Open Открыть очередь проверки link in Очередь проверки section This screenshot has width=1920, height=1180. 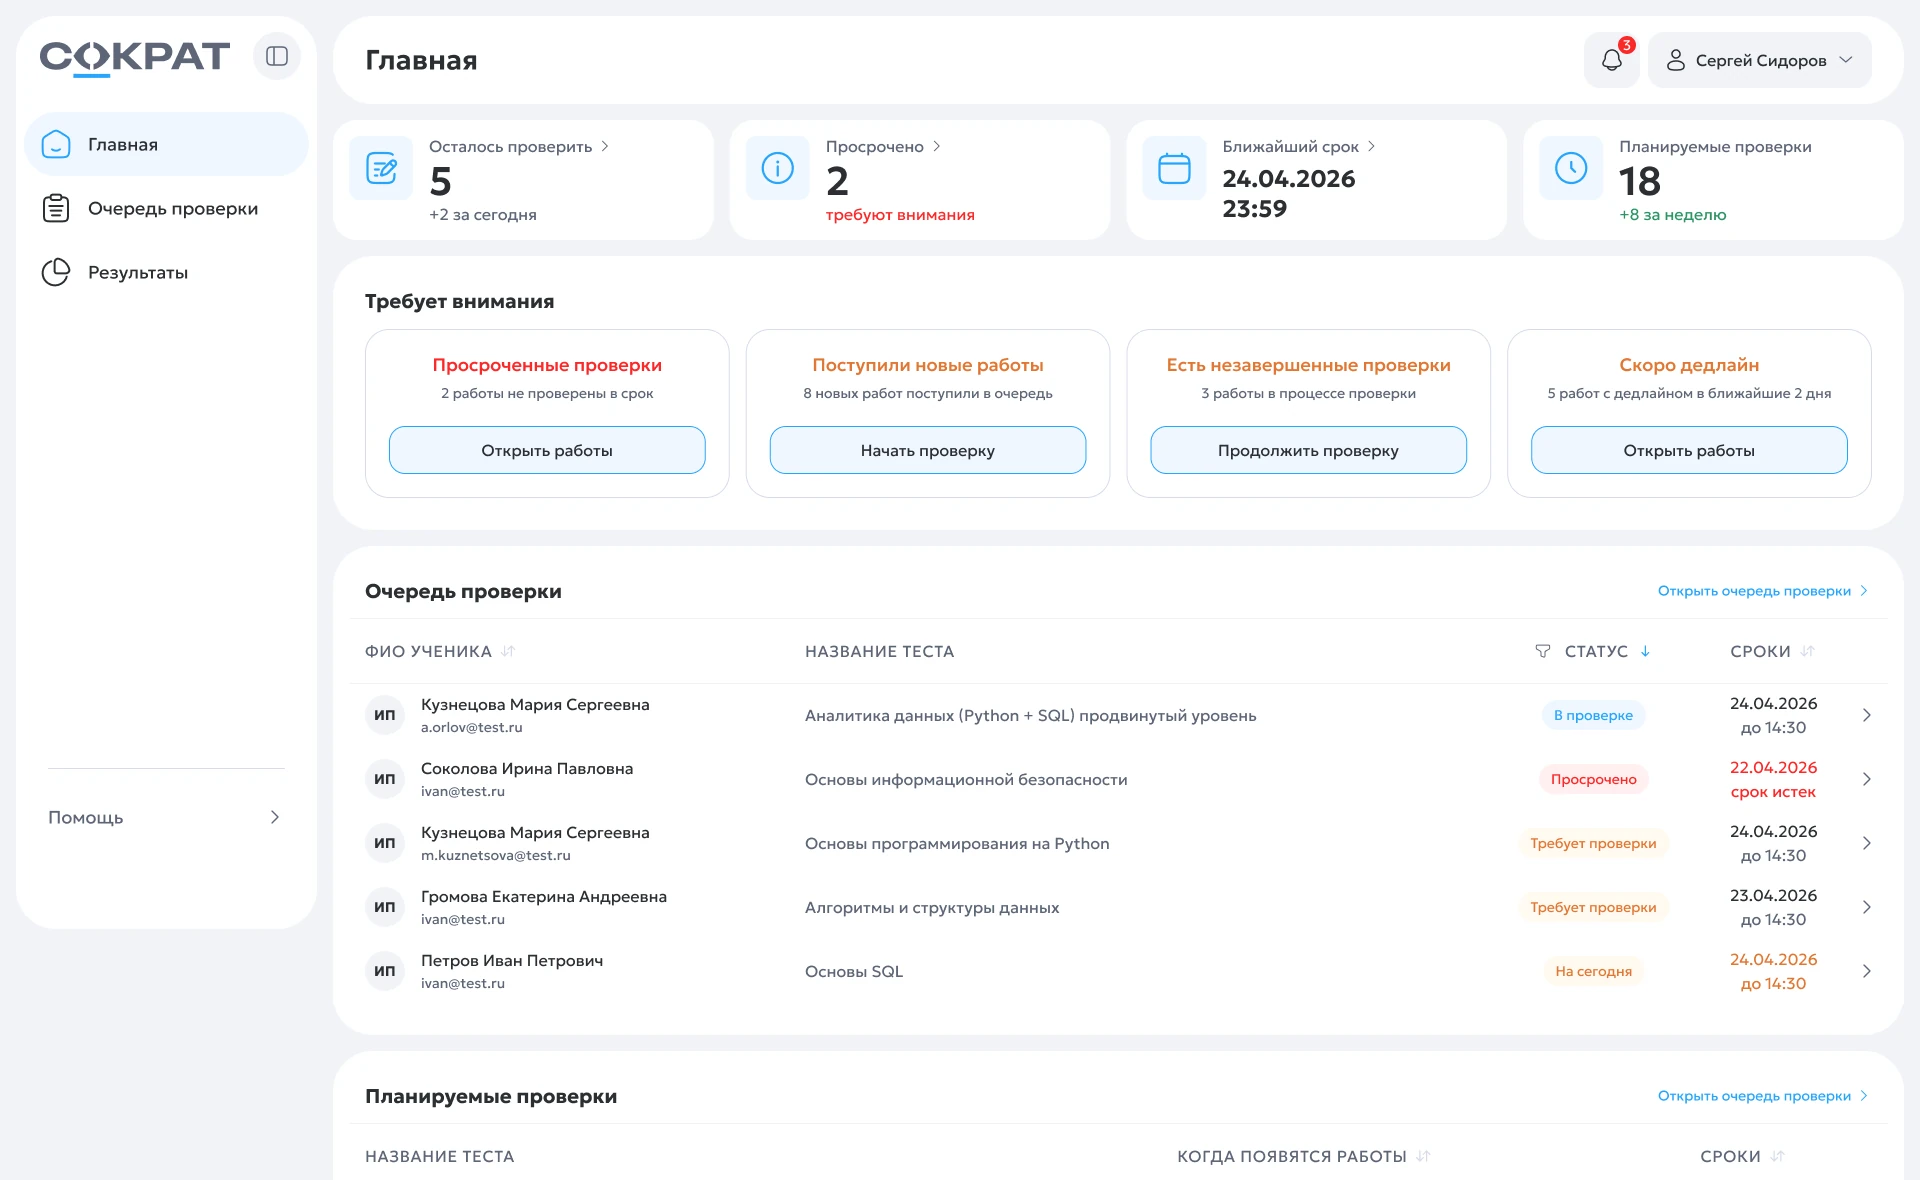1762,591
